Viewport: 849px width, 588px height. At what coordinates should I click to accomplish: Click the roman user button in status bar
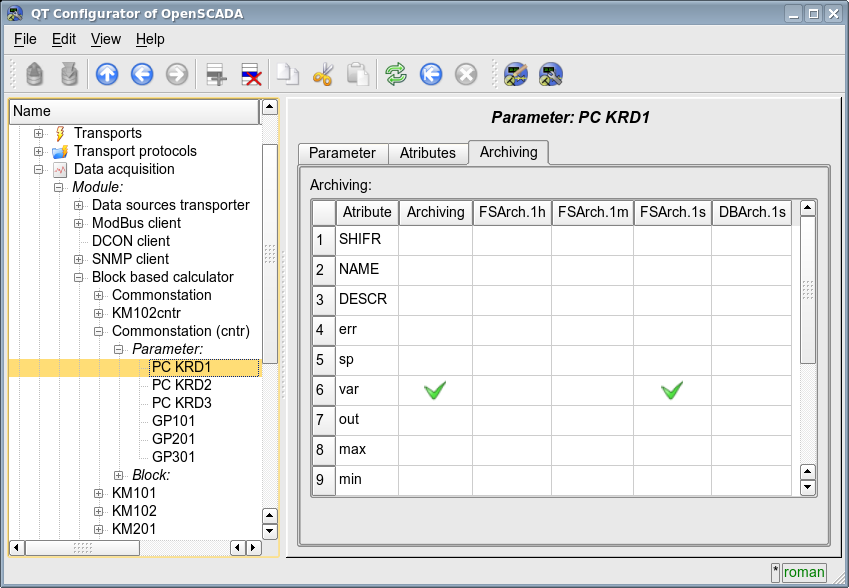pos(803,572)
